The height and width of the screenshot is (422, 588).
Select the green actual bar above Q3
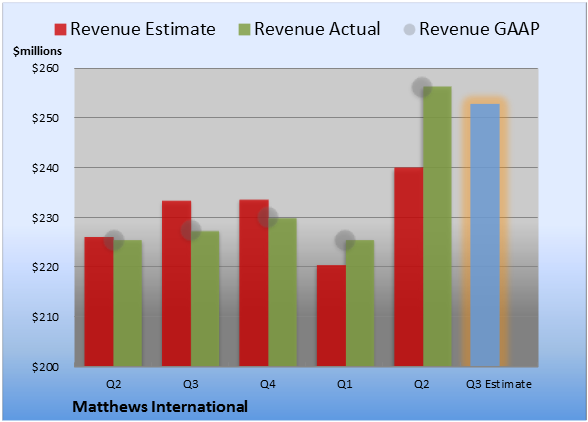coord(205,299)
